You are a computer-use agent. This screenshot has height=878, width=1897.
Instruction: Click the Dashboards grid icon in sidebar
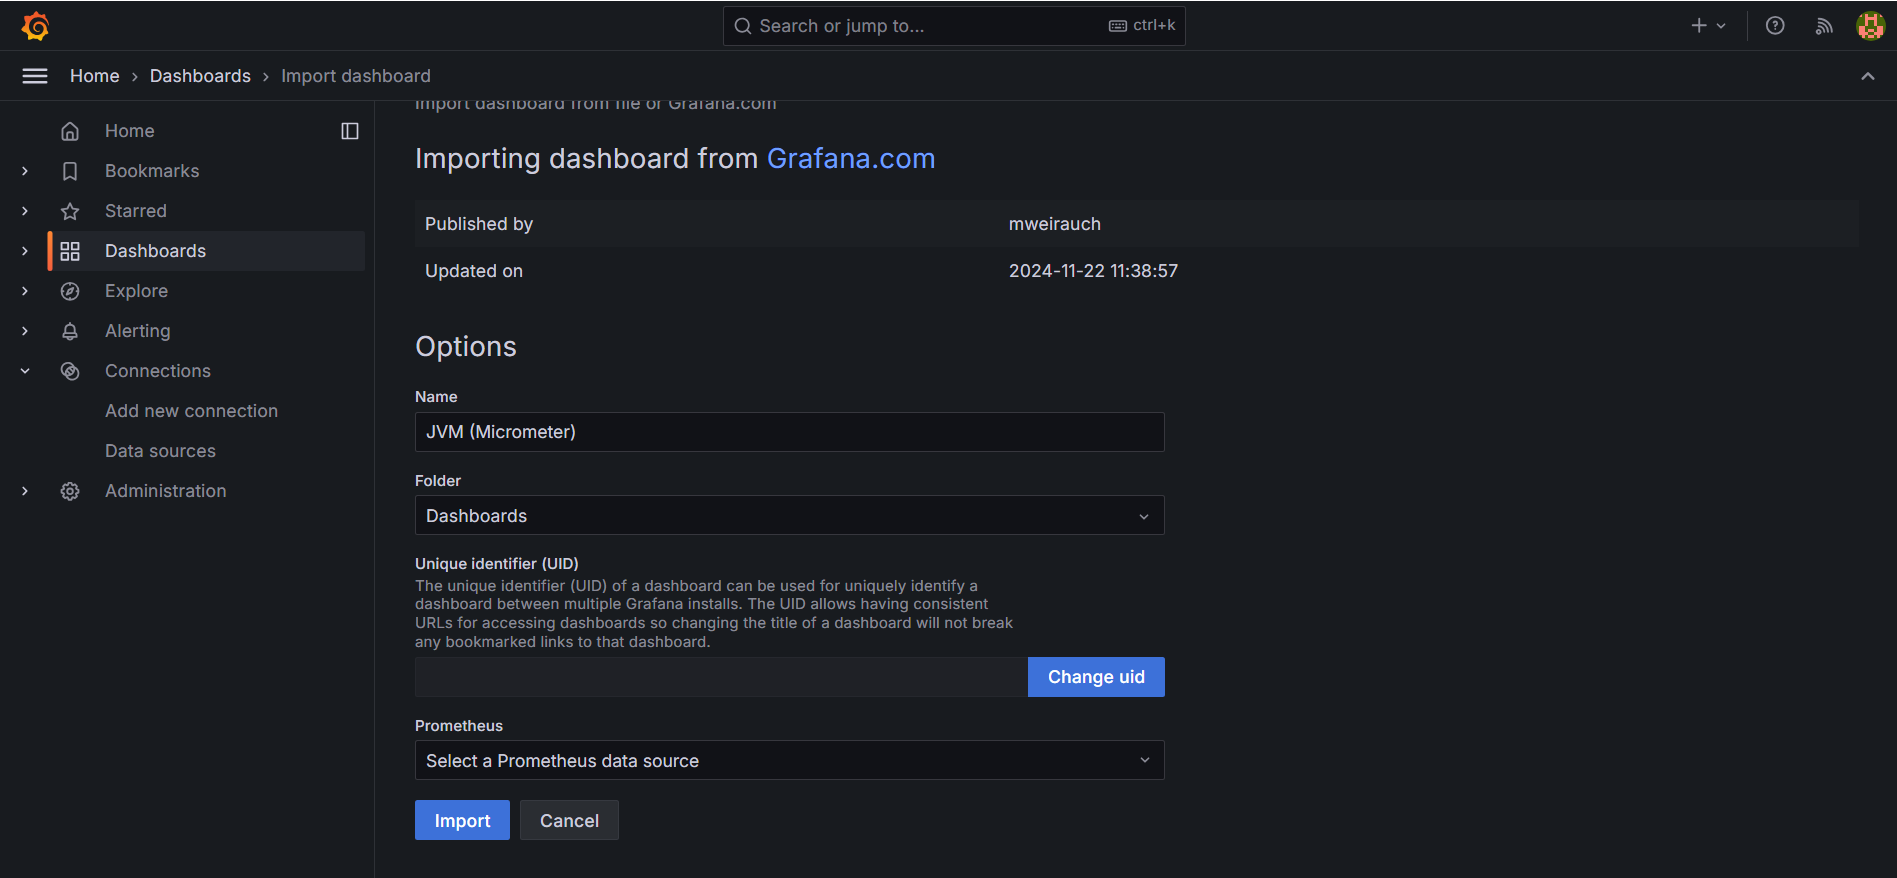pos(70,251)
